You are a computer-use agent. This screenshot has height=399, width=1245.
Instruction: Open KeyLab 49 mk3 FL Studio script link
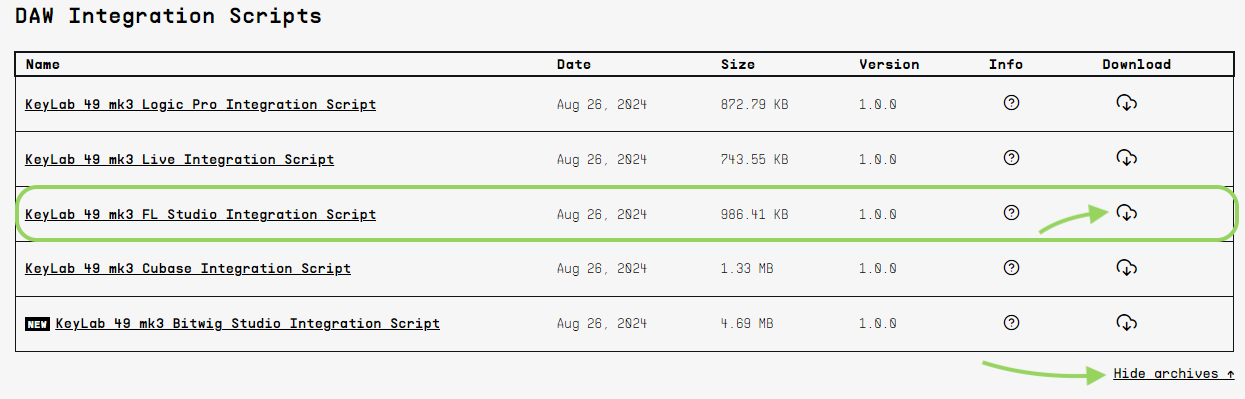[200, 214]
